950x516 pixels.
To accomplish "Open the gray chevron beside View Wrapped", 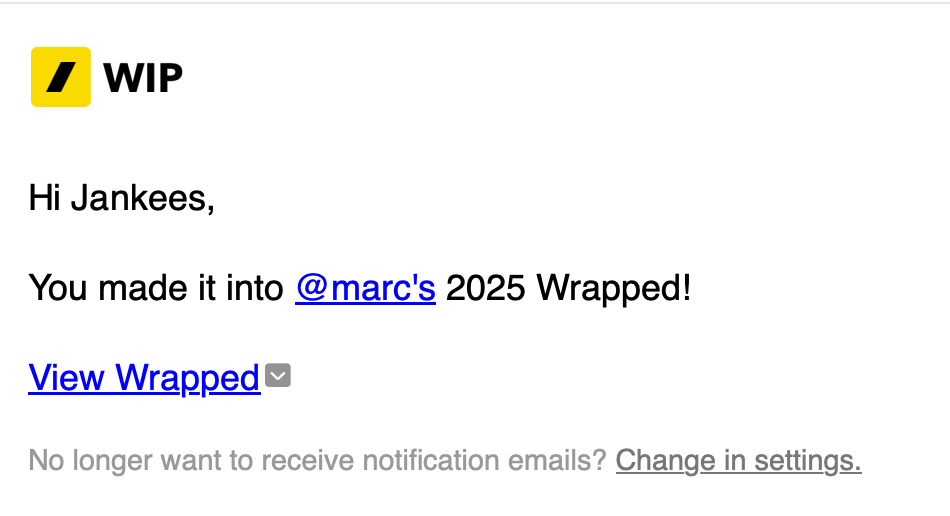I will 278,375.
